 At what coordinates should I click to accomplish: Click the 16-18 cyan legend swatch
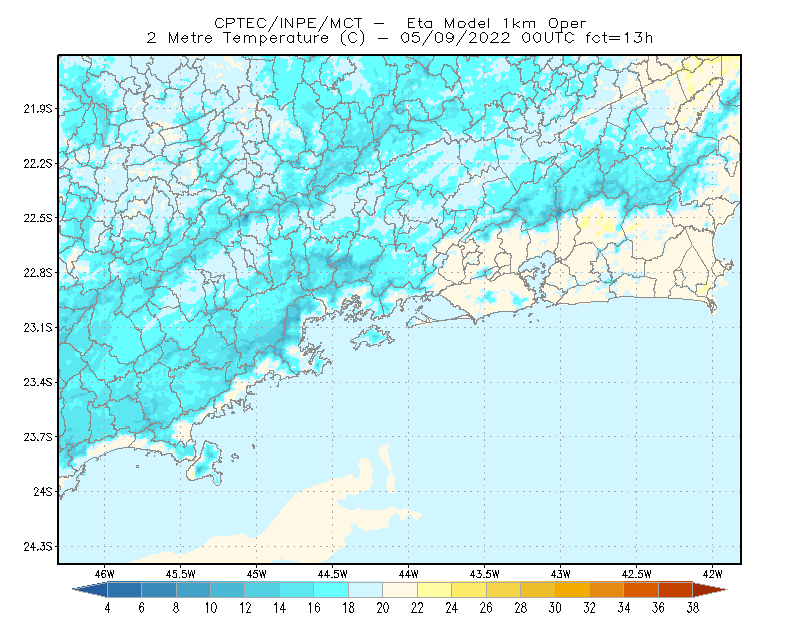tap(331, 589)
